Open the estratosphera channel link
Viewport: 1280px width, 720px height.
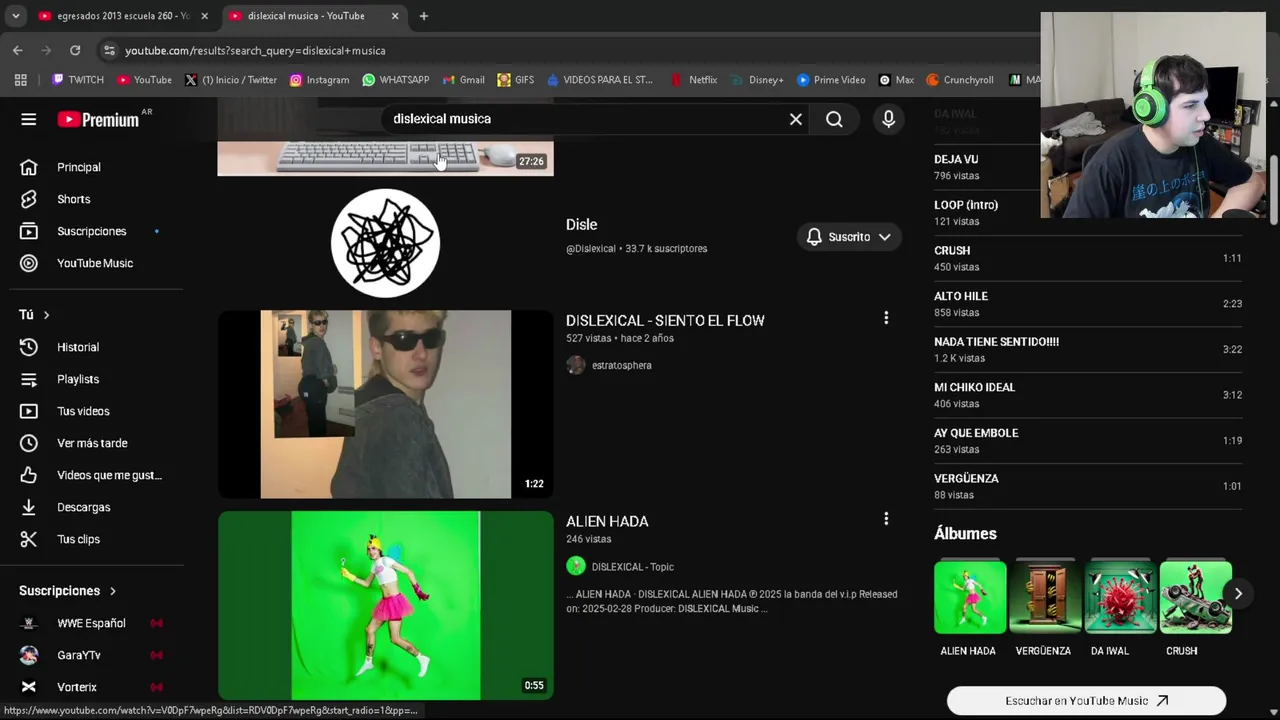pyautogui.click(x=621, y=365)
